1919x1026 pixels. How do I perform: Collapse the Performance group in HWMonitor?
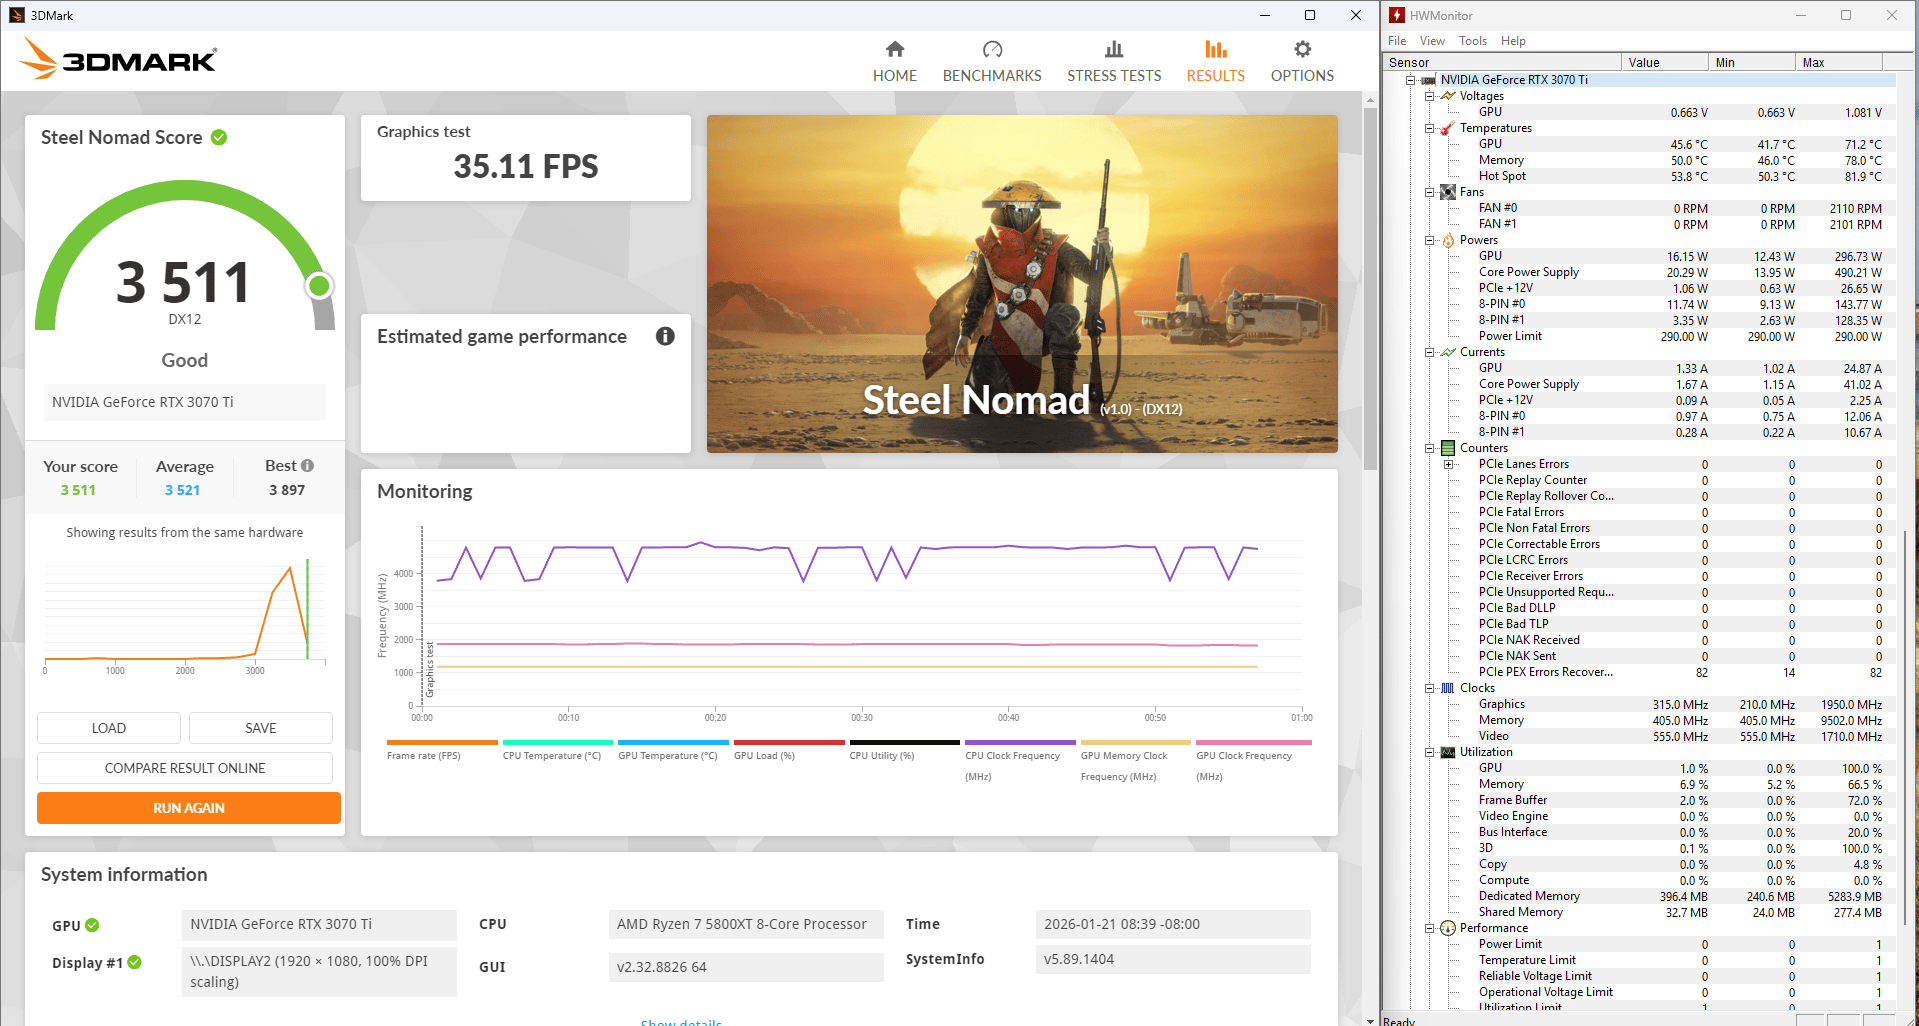tap(1430, 928)
